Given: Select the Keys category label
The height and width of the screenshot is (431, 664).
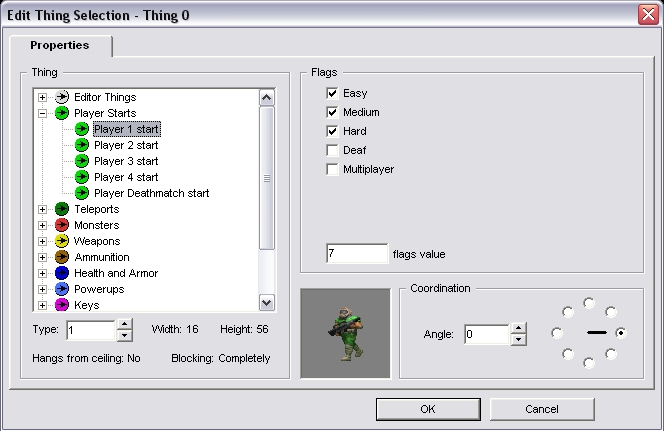Looking at the screenshot, I should [86, 305].
